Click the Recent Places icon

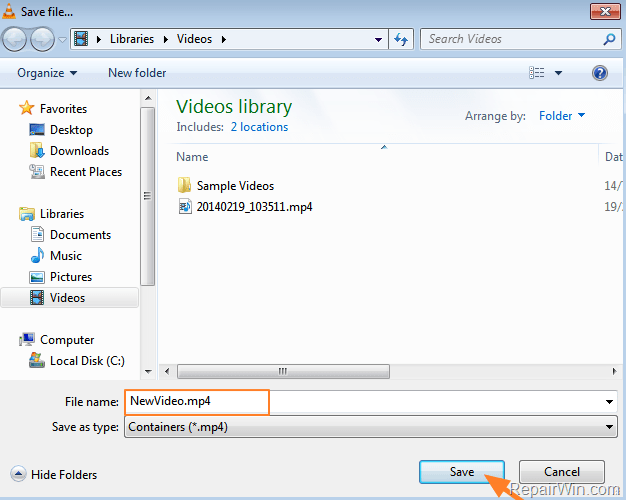click(x=37, y=172)
